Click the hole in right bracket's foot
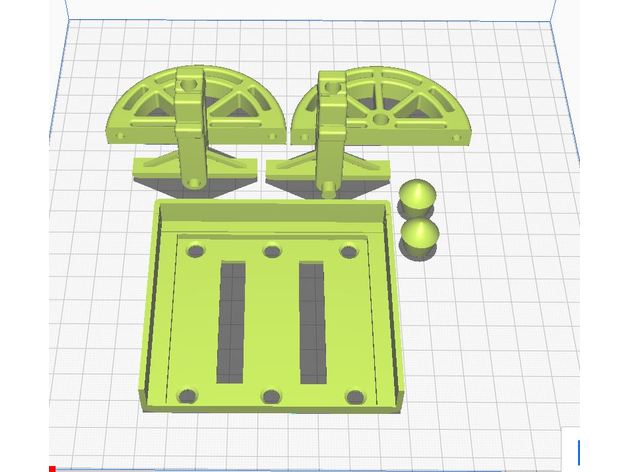This screenshot has height=472, width=628. (327, 186)
